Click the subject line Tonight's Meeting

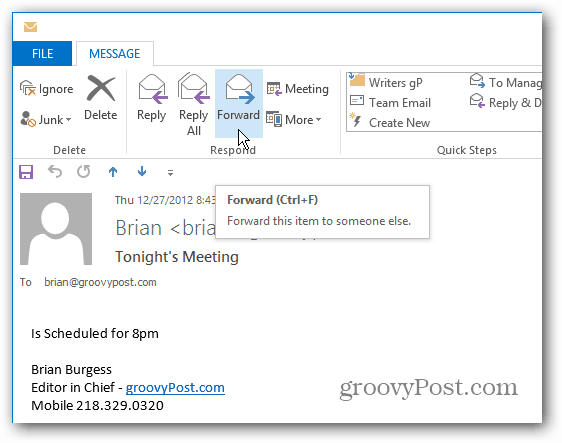pyautogui.click(x=177, y=257)
